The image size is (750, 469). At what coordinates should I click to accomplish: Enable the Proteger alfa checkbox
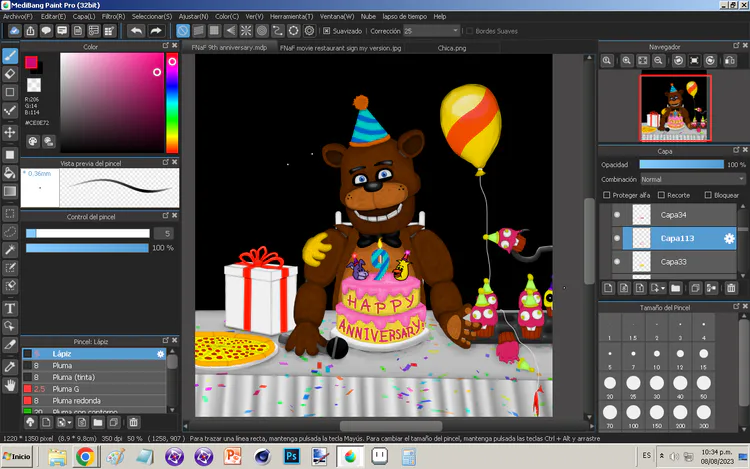click(x=607, y=195)
